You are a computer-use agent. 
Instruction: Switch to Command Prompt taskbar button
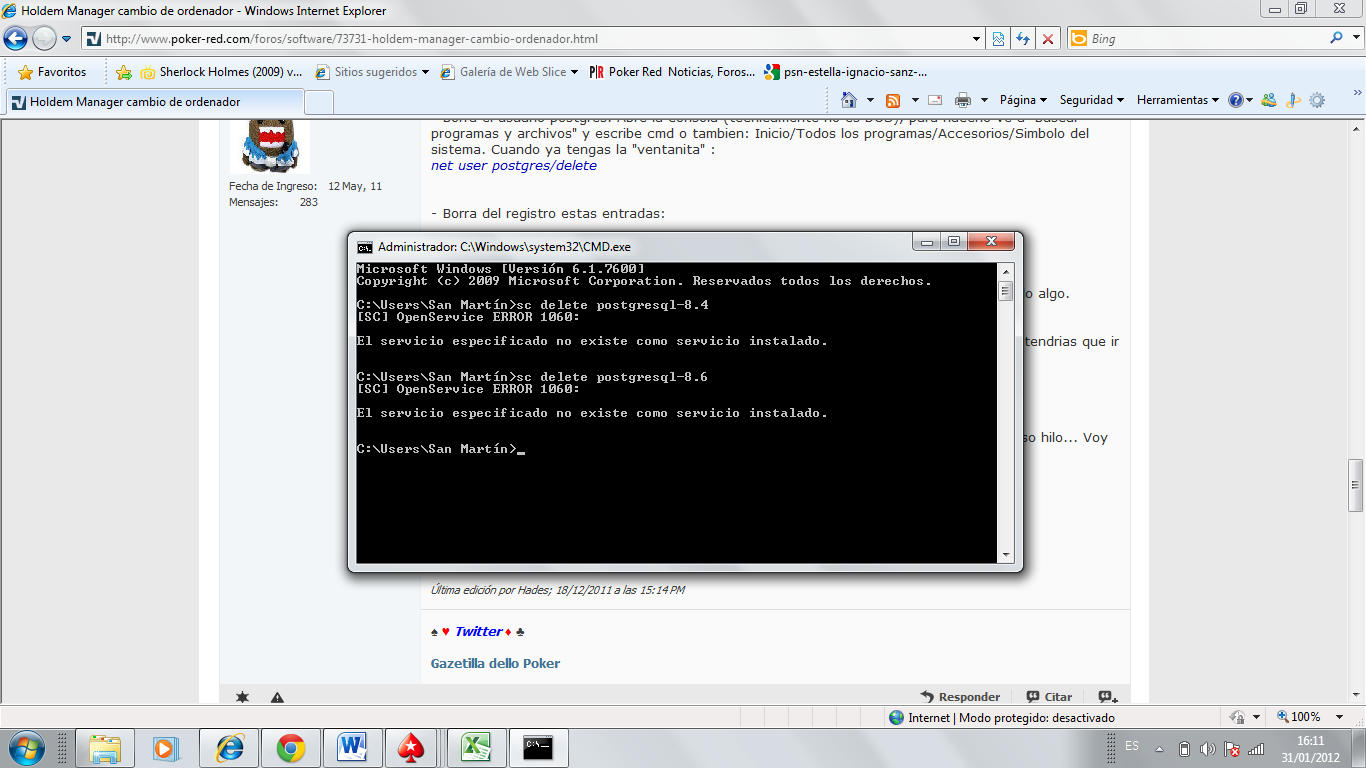pyautogui.click(x=539, y=748)
